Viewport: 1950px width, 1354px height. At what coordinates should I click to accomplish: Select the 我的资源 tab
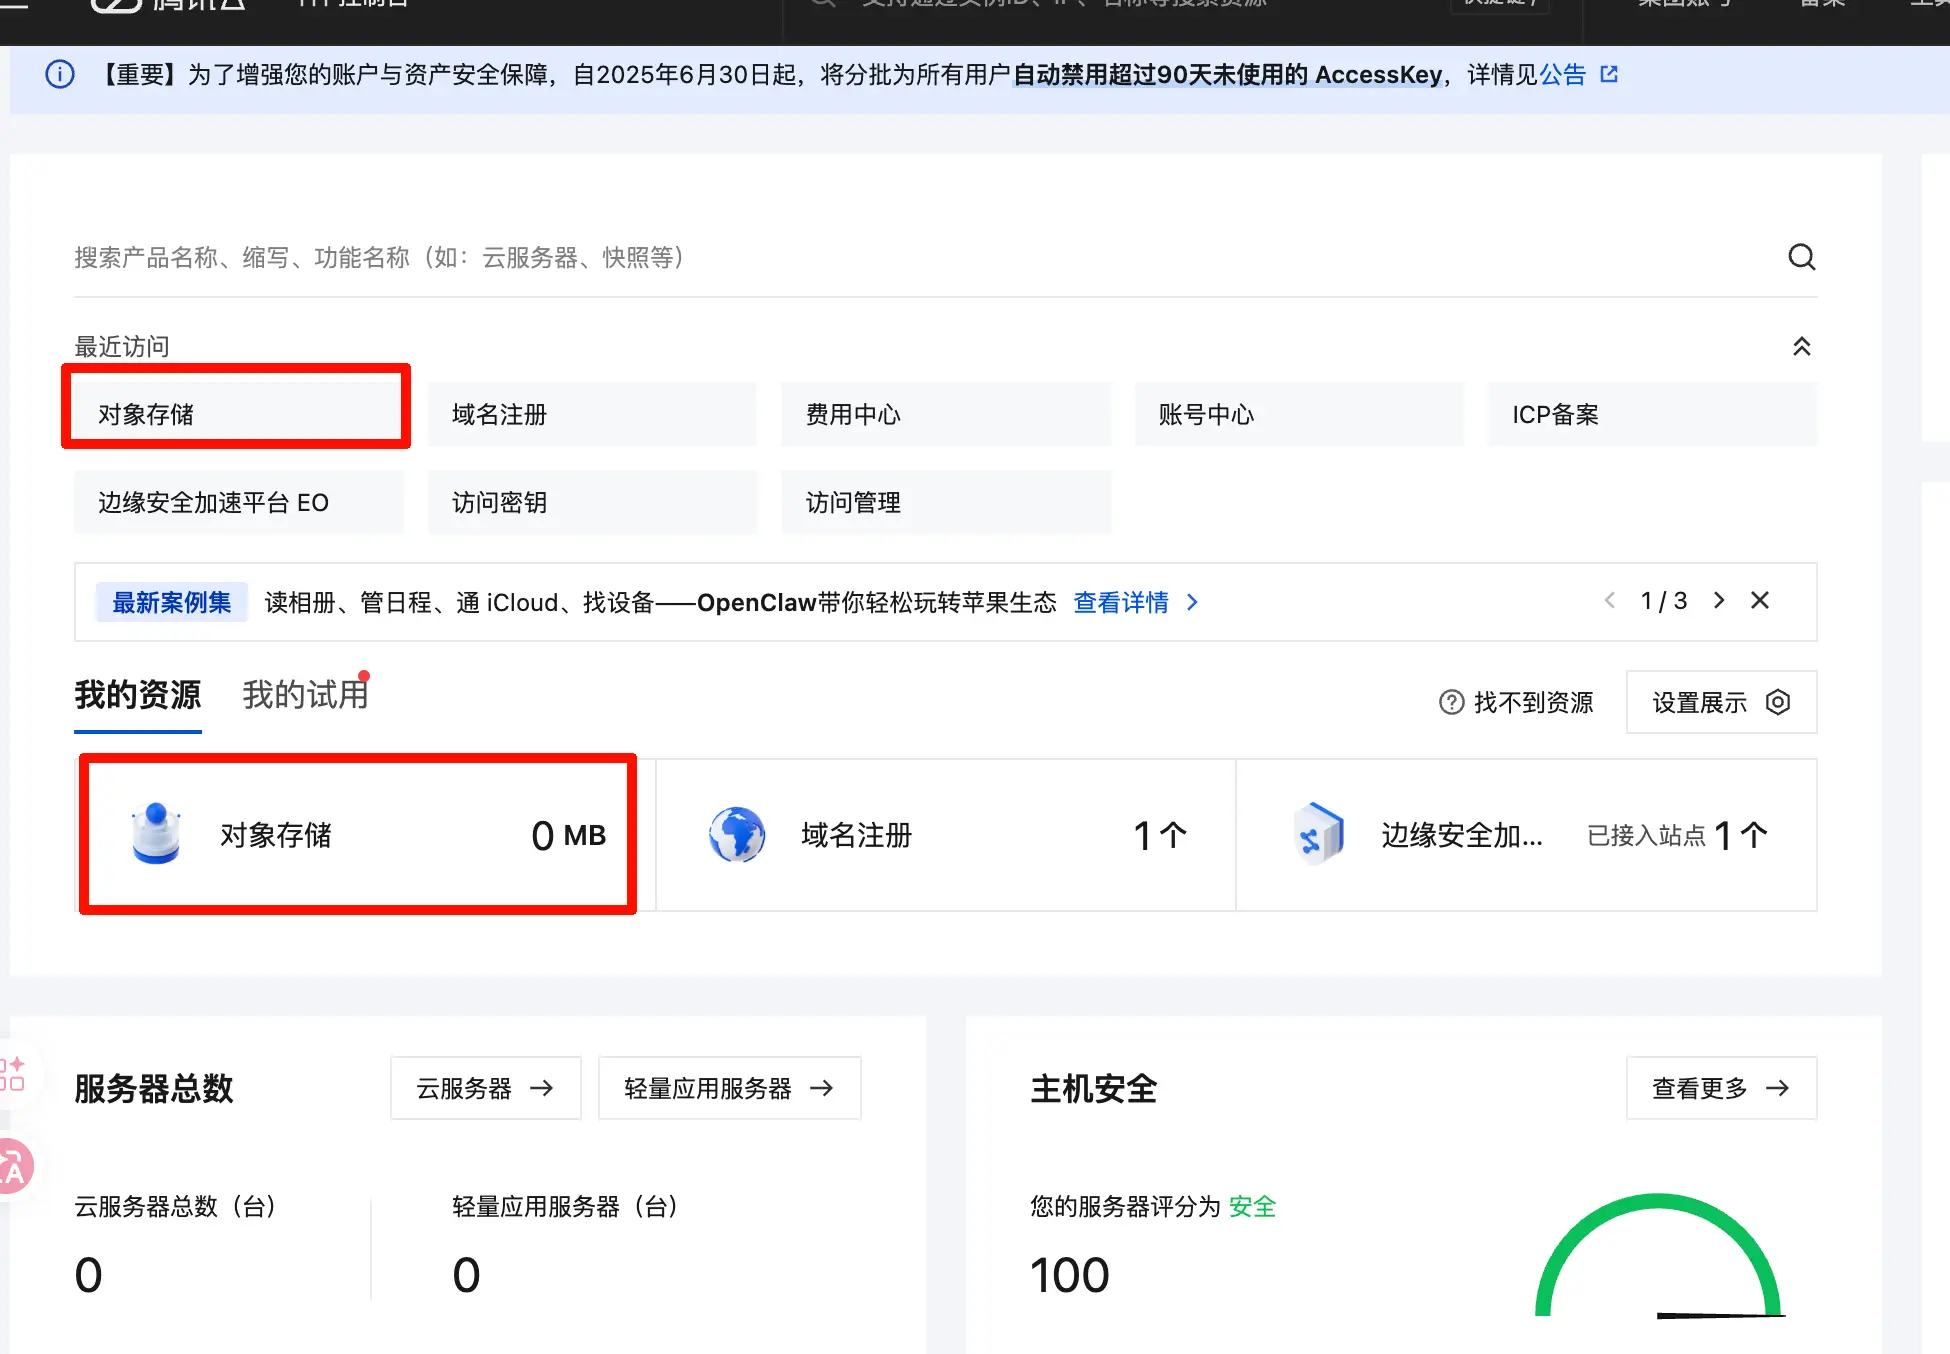coord(138,695)
